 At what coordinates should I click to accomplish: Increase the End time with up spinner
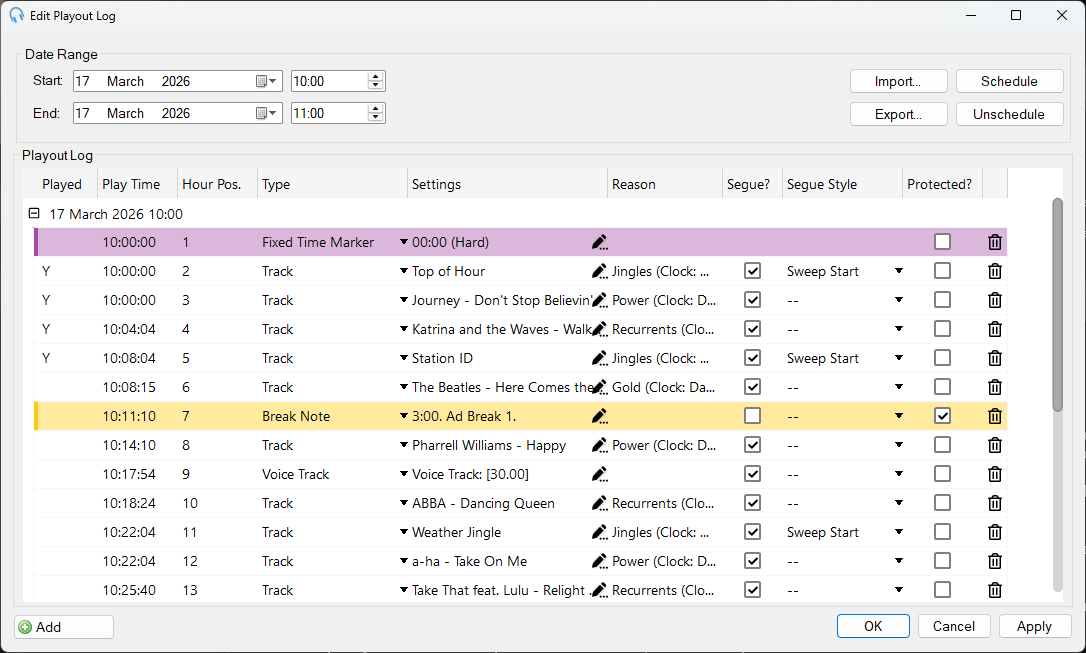click(375, 109)
